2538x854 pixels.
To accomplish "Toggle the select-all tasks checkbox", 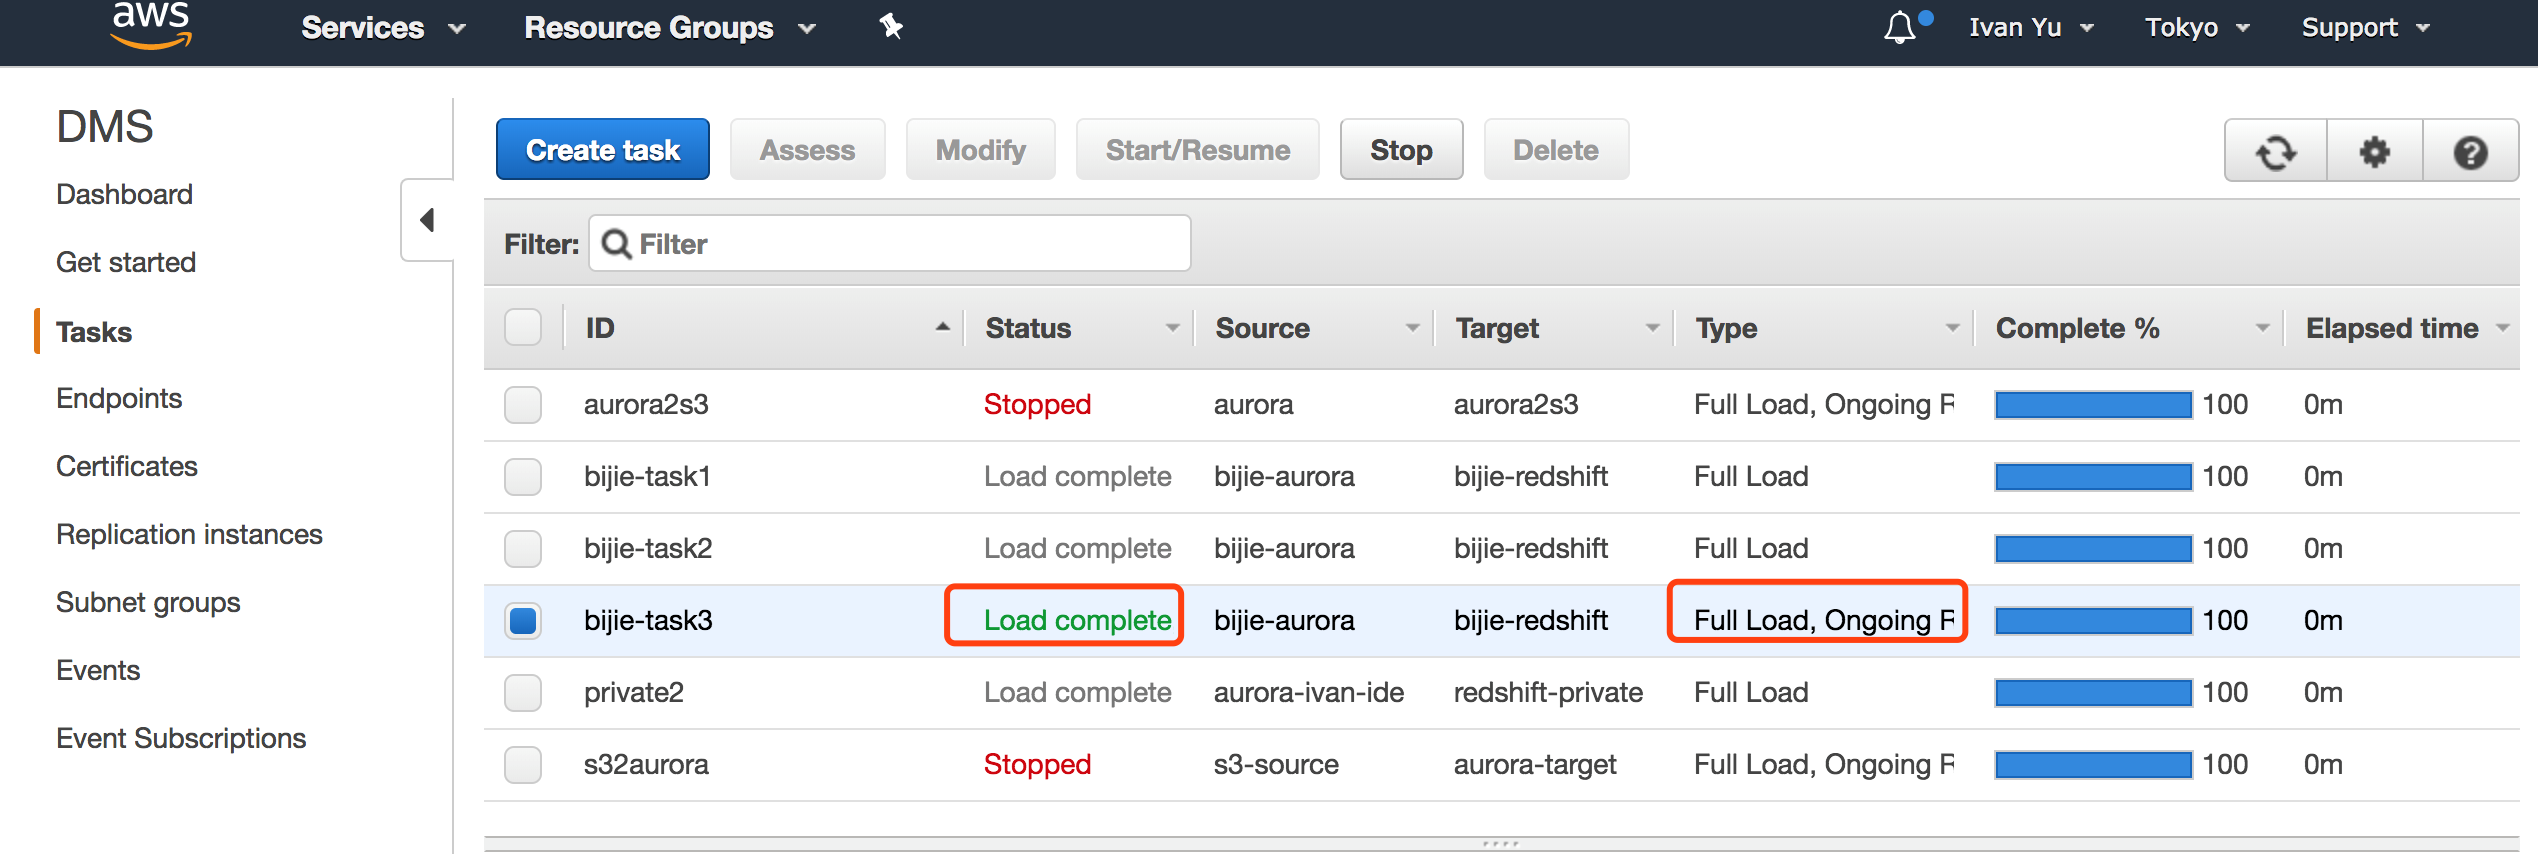I will tap(523, 327).
